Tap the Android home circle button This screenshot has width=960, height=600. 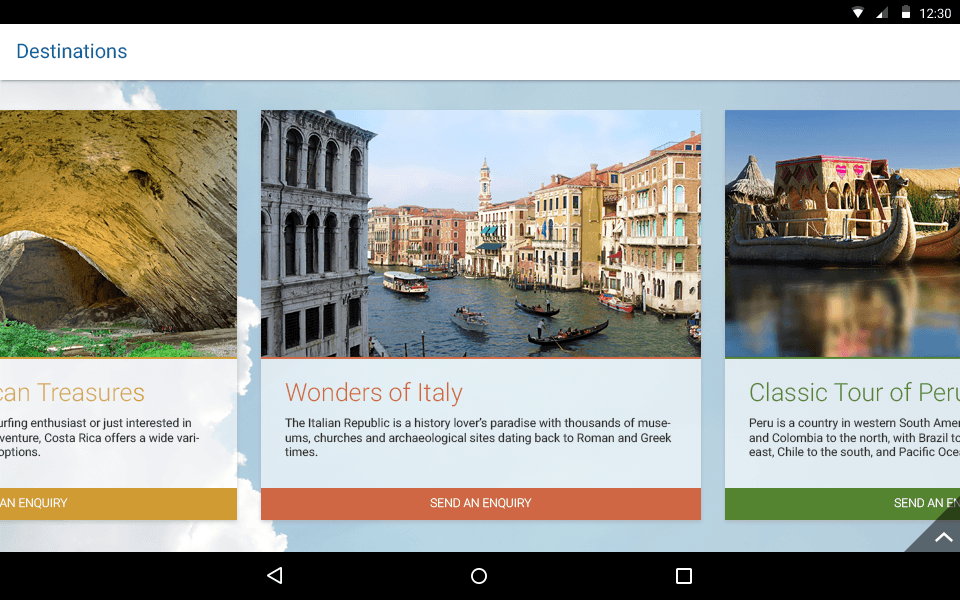[479, 576]
